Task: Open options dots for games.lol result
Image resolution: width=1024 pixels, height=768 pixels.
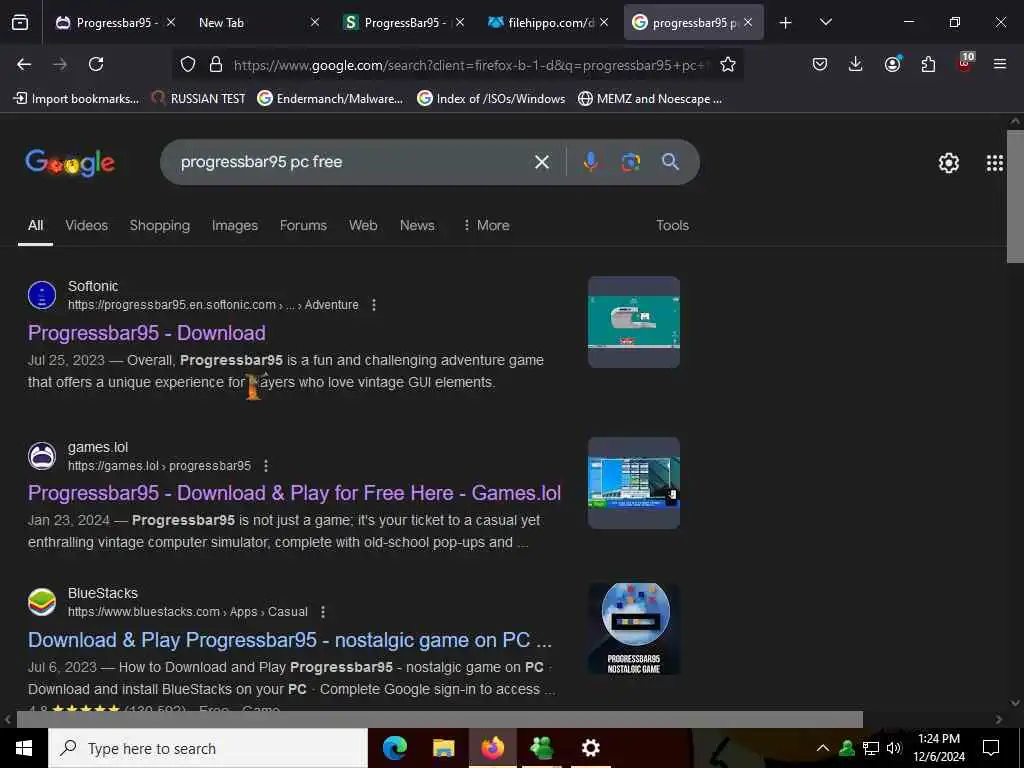Action: pos(266,466)
